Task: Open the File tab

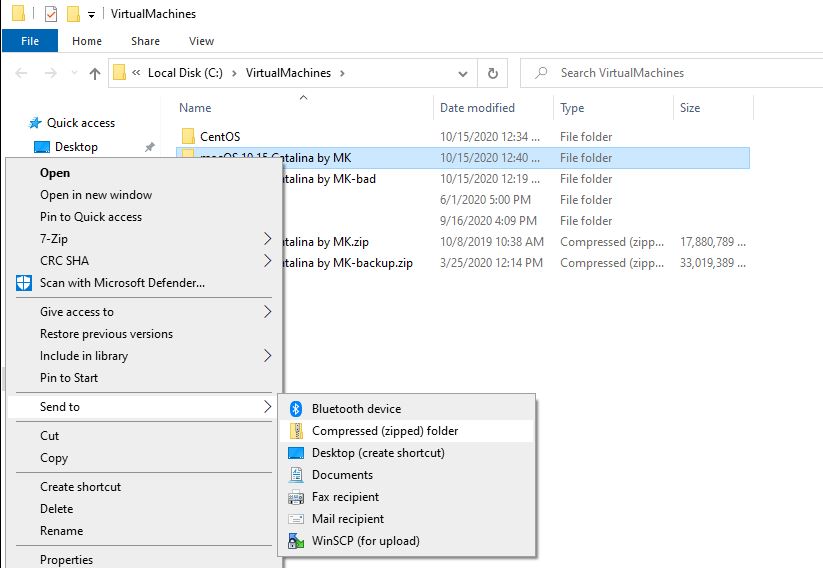Action: point(30,41)
